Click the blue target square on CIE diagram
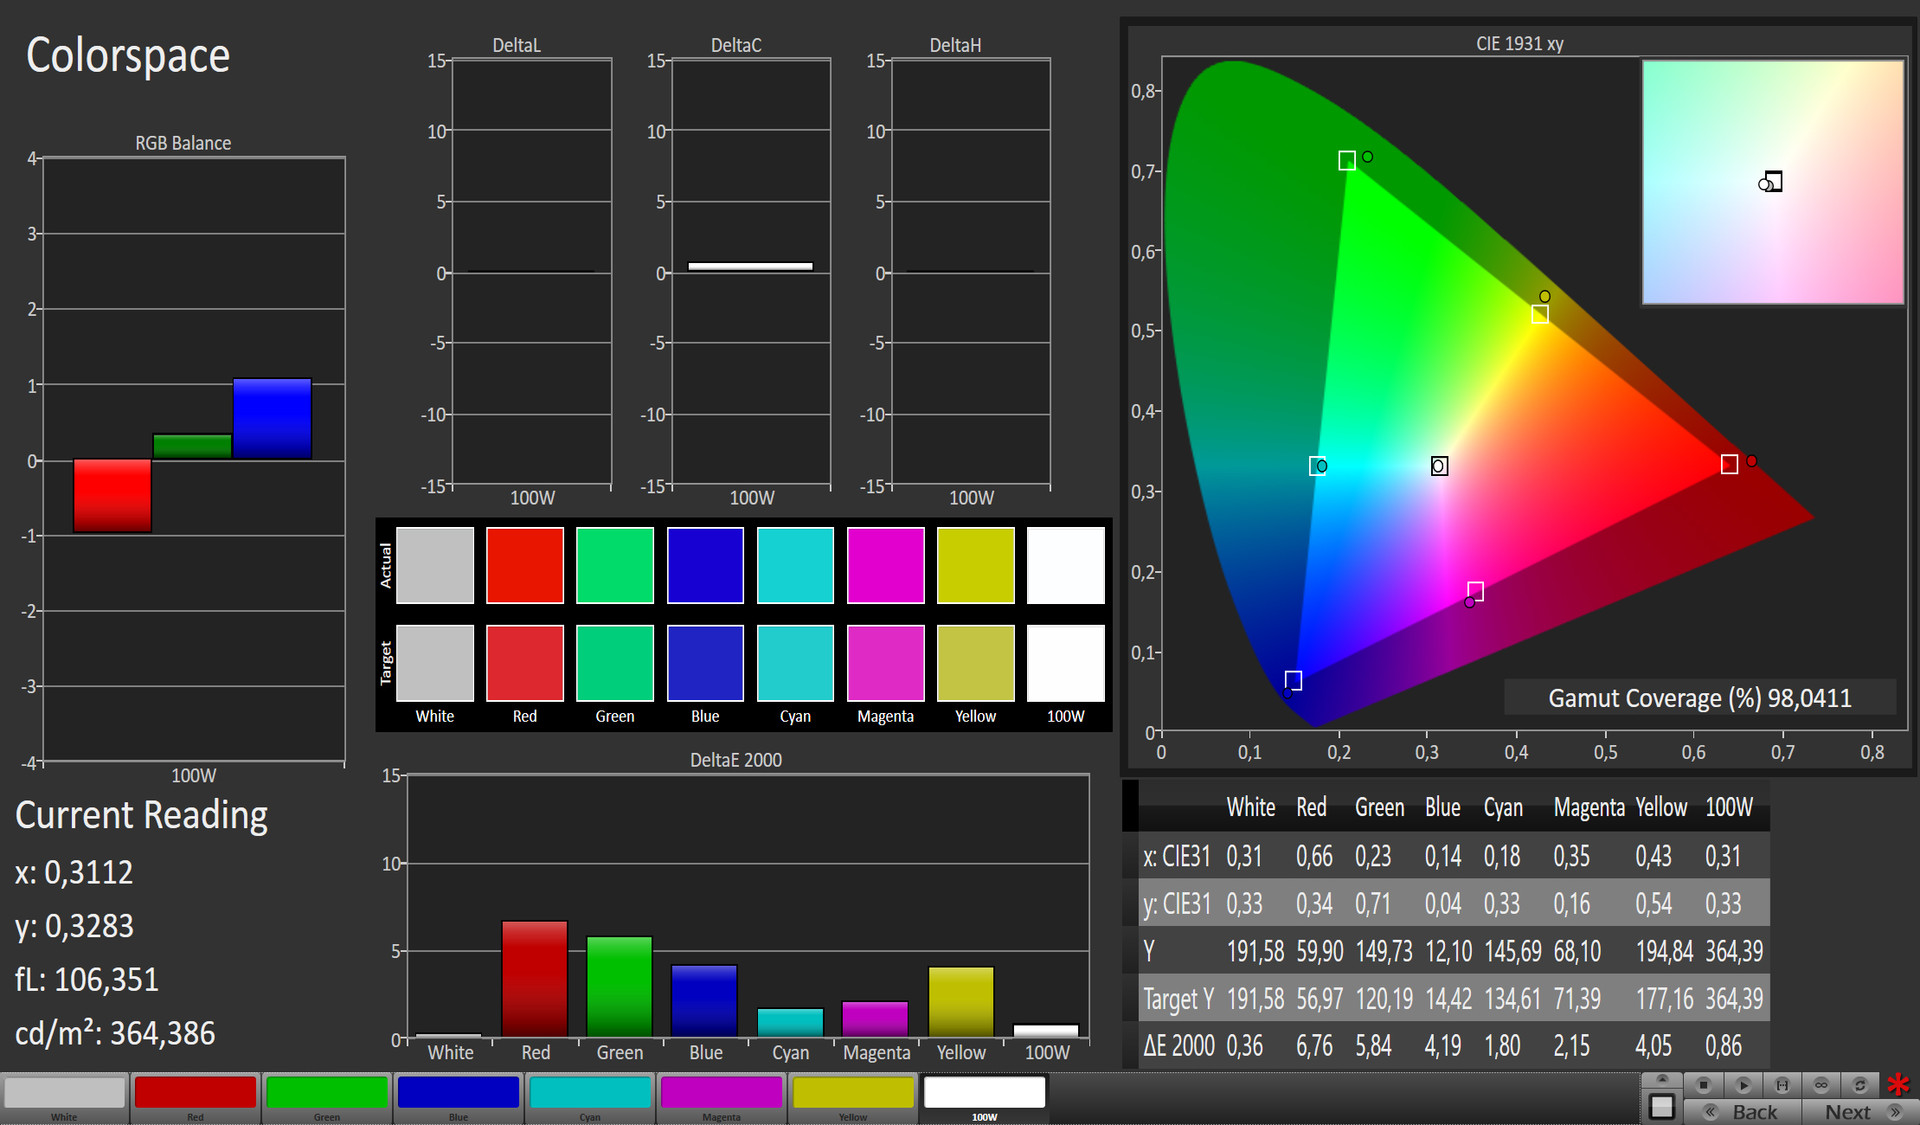The height and width of the screenshot is (1125, 1920). click(1293, 681)
